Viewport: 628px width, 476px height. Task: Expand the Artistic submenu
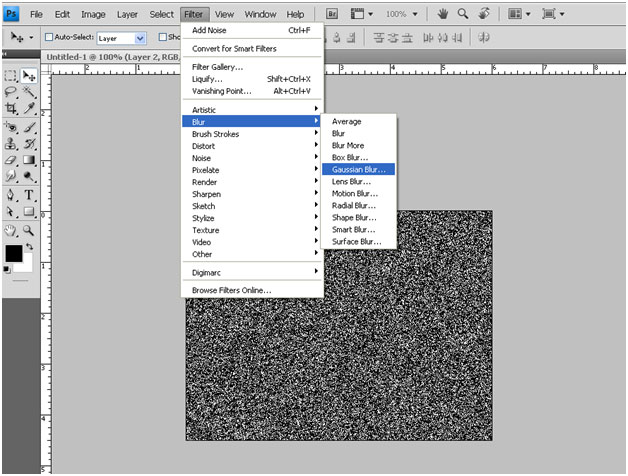pyautogui.click(x=252, y=109)
